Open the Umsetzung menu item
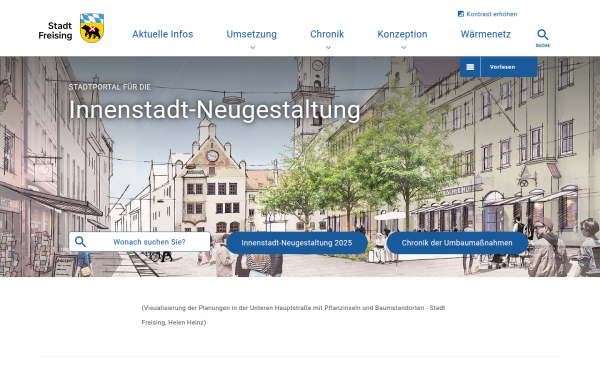Screen dimensions: 600x375 tap(251, 34)
